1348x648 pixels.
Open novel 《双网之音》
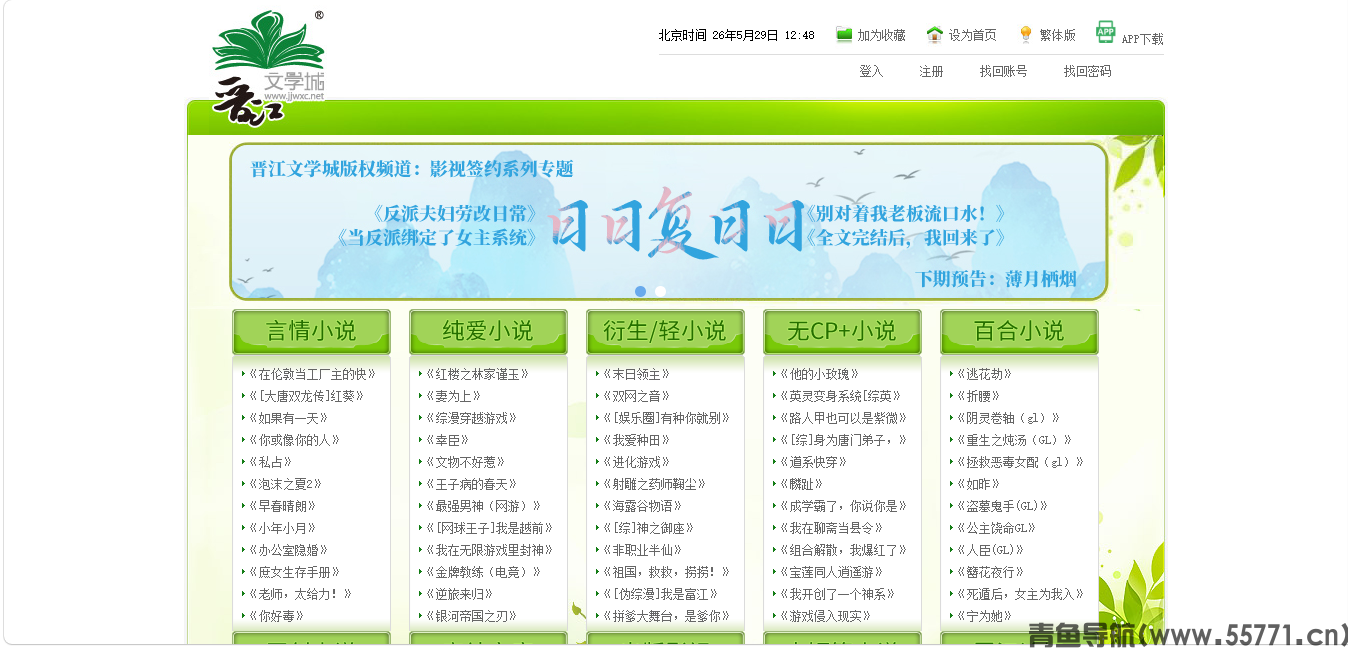[637, 396]
